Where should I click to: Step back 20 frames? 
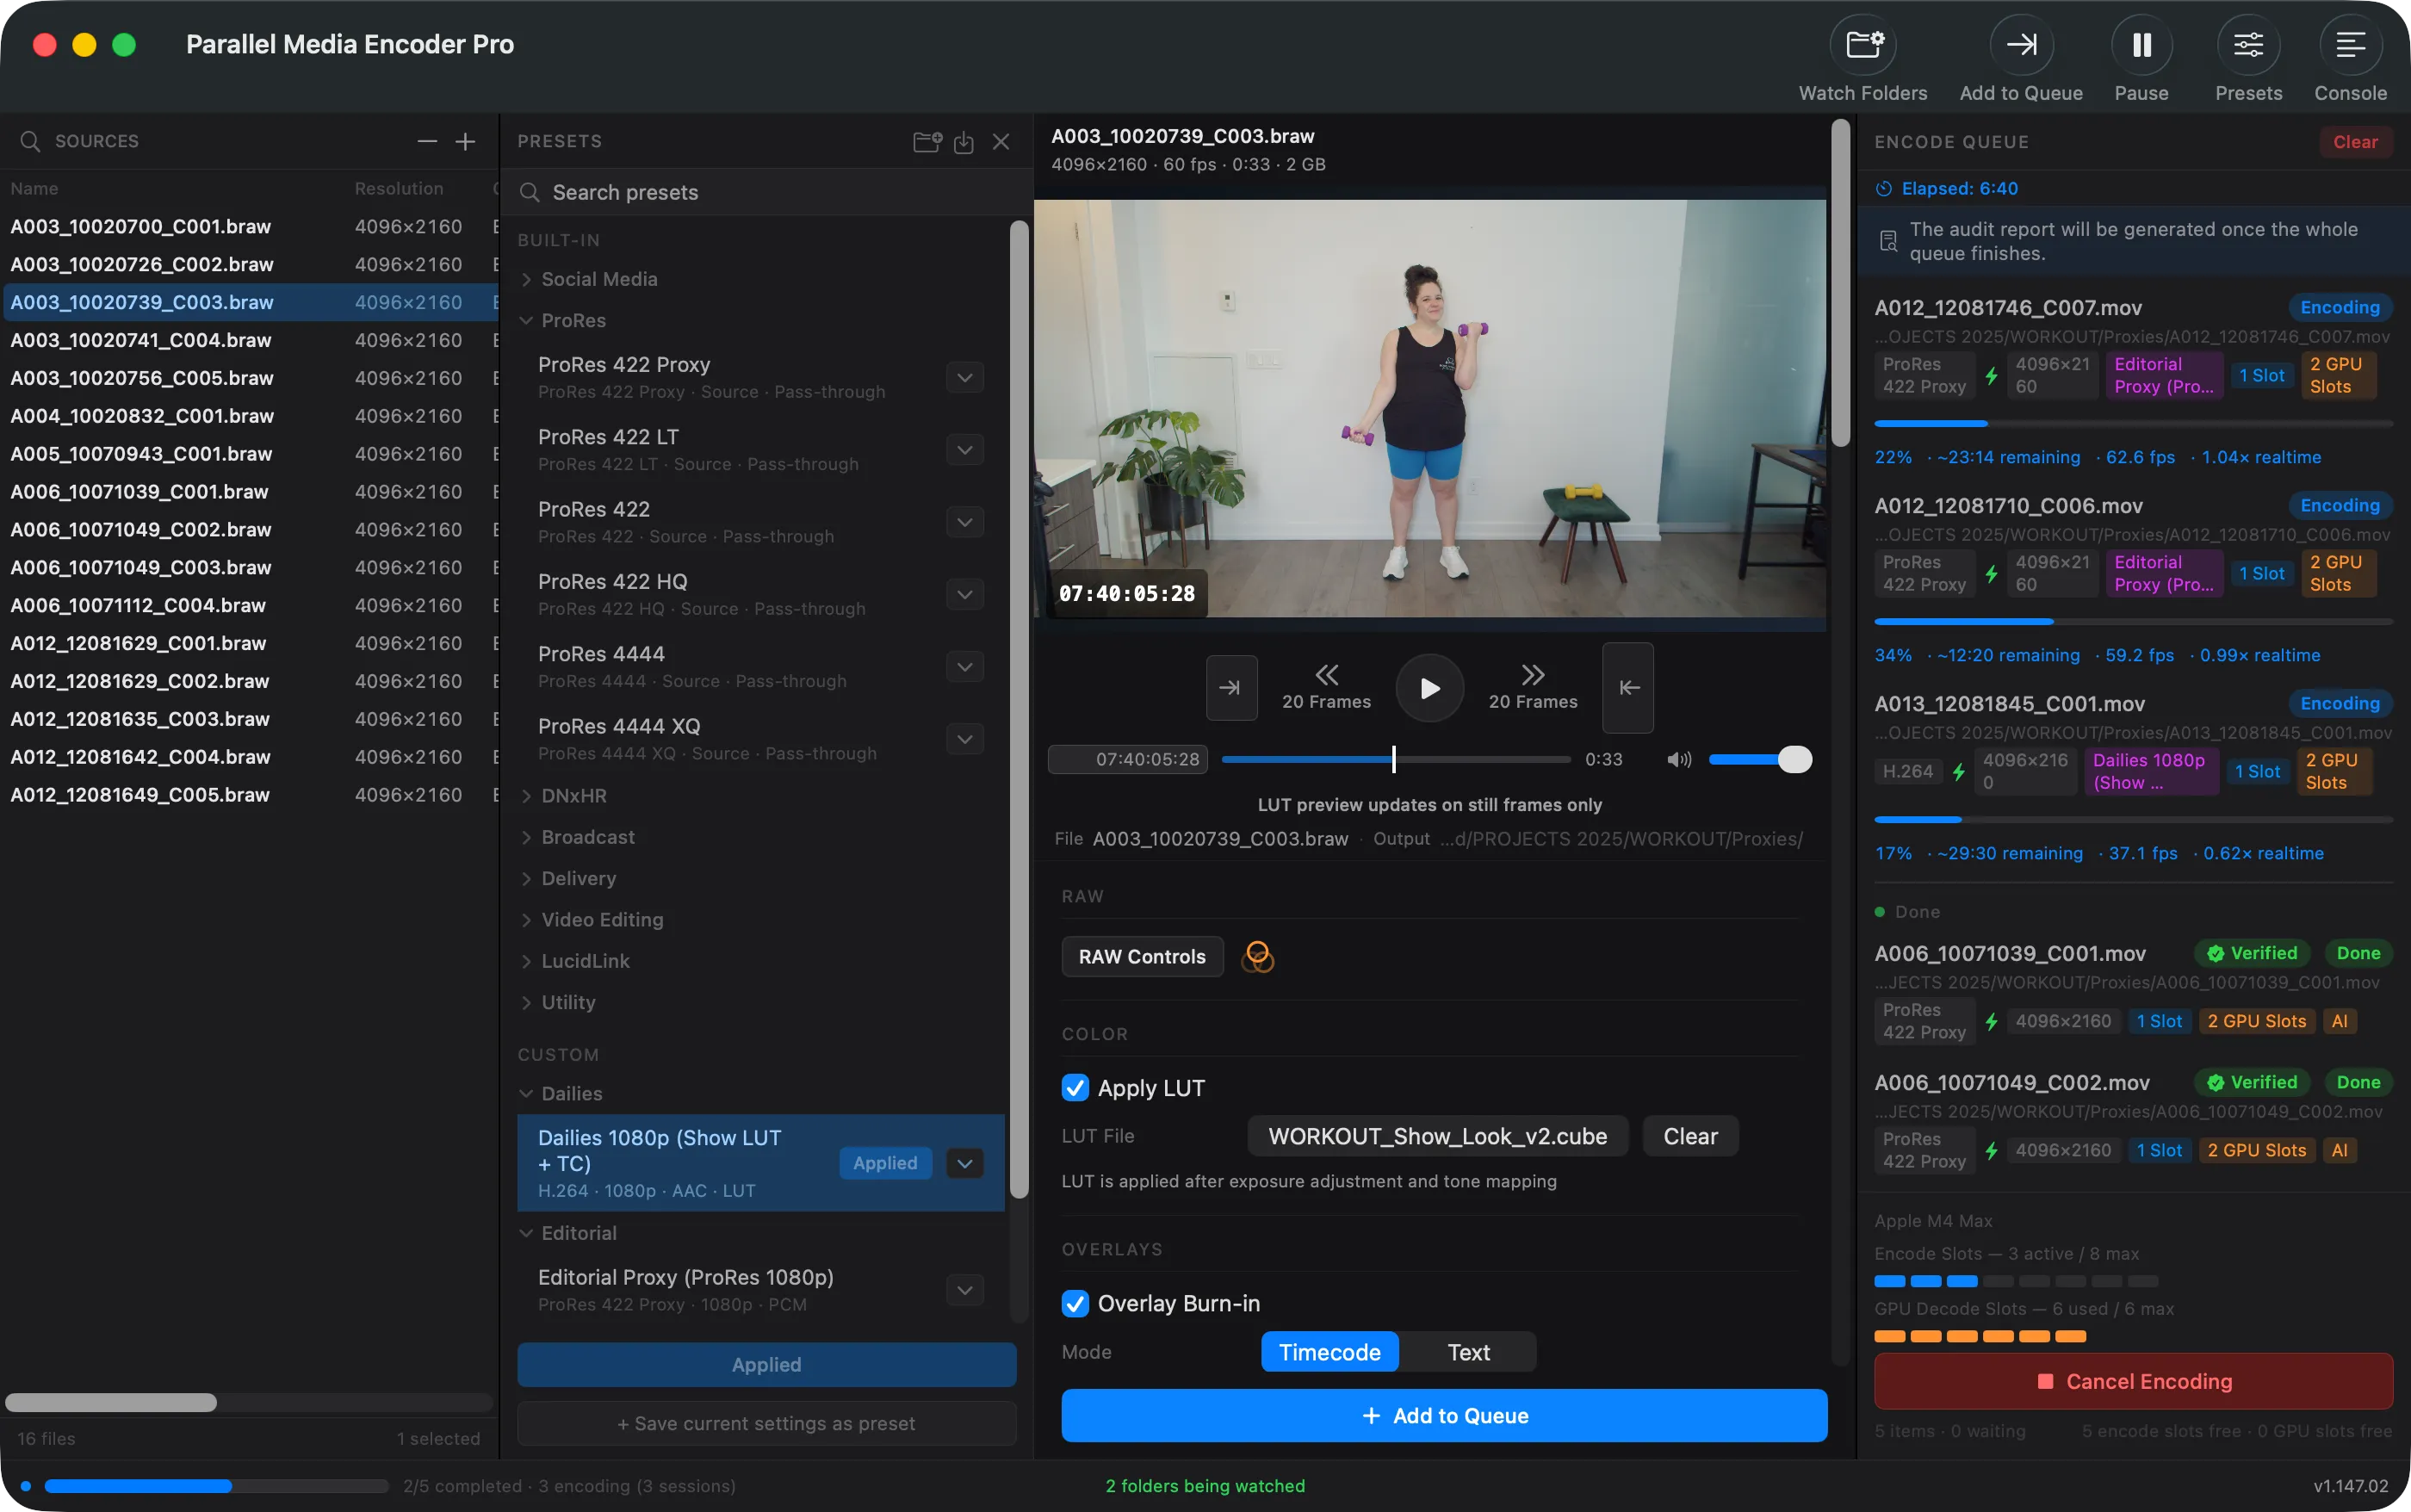[1327, 687]
